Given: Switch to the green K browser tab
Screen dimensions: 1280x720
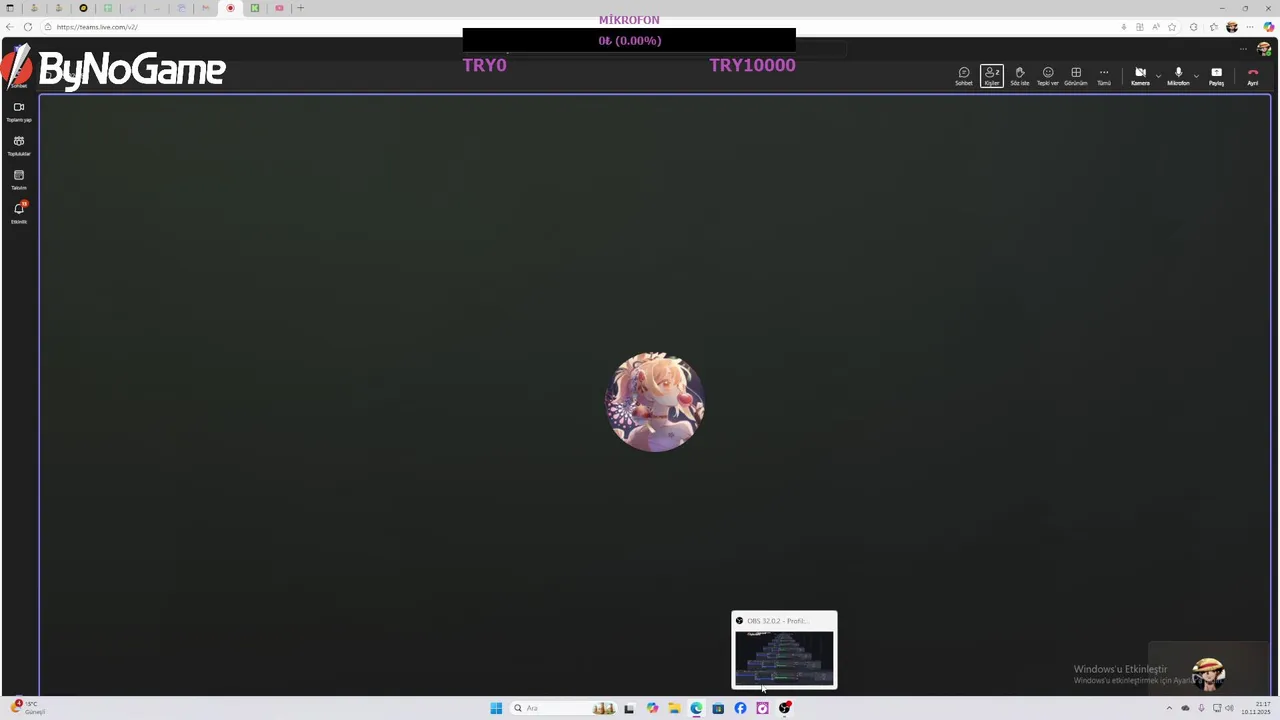Looking at the screenshot, I should 255,8.
